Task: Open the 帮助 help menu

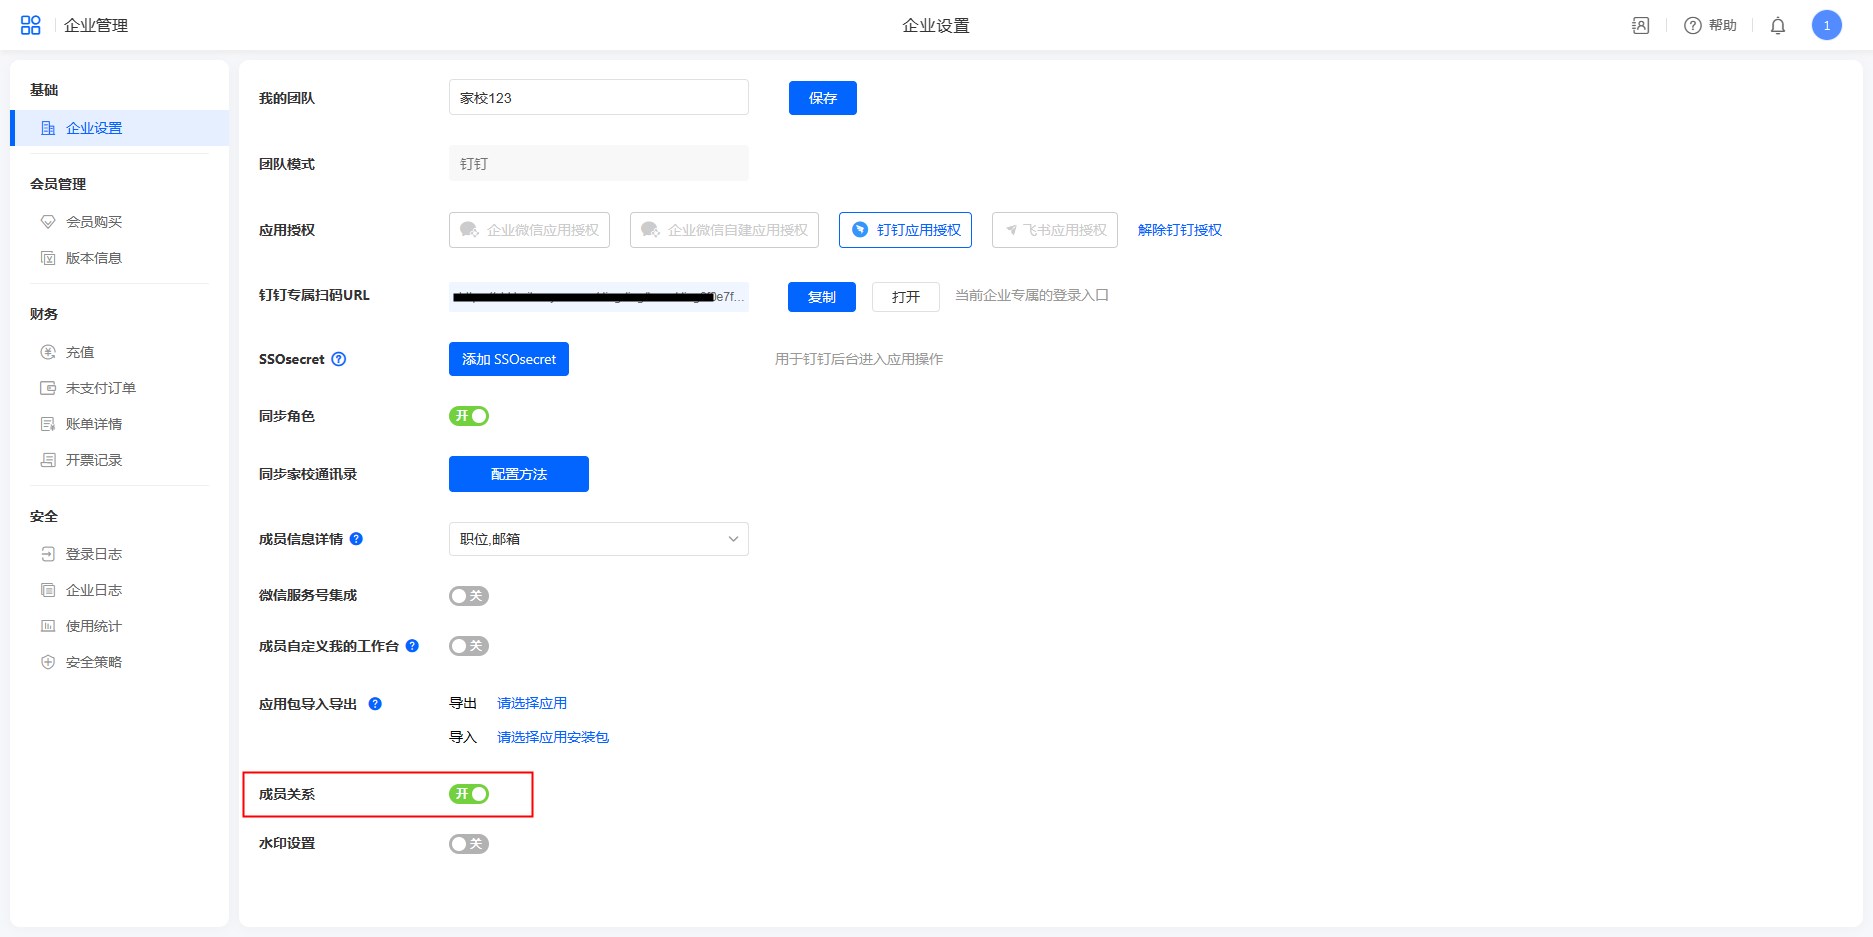Action: coord(1710,26)
